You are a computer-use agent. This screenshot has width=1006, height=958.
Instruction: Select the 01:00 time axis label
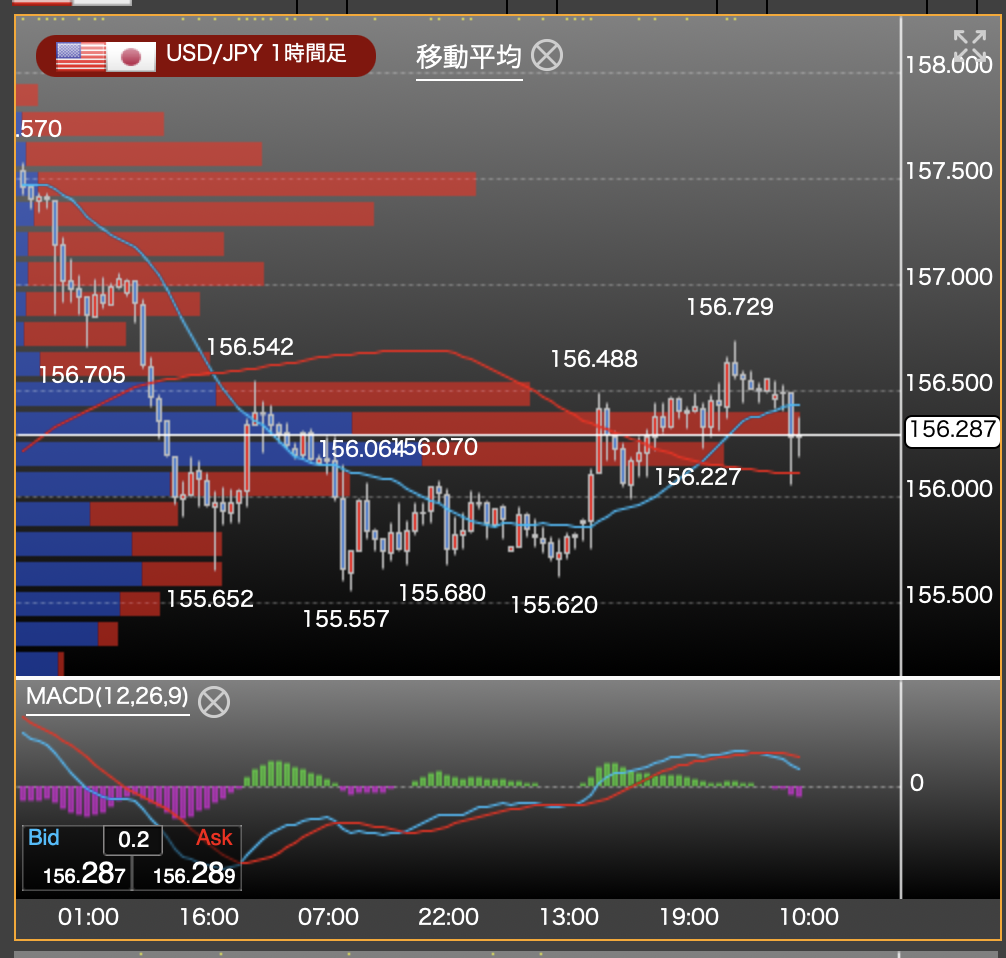coord(90,917)
